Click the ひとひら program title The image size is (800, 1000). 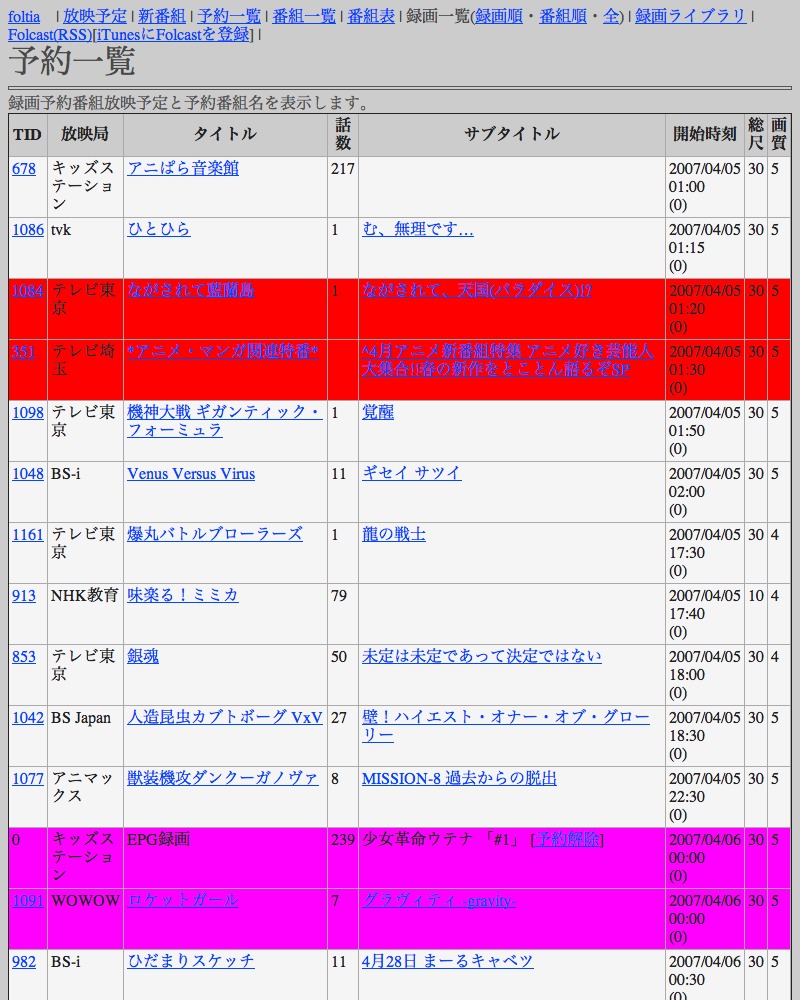coord(158,230)
